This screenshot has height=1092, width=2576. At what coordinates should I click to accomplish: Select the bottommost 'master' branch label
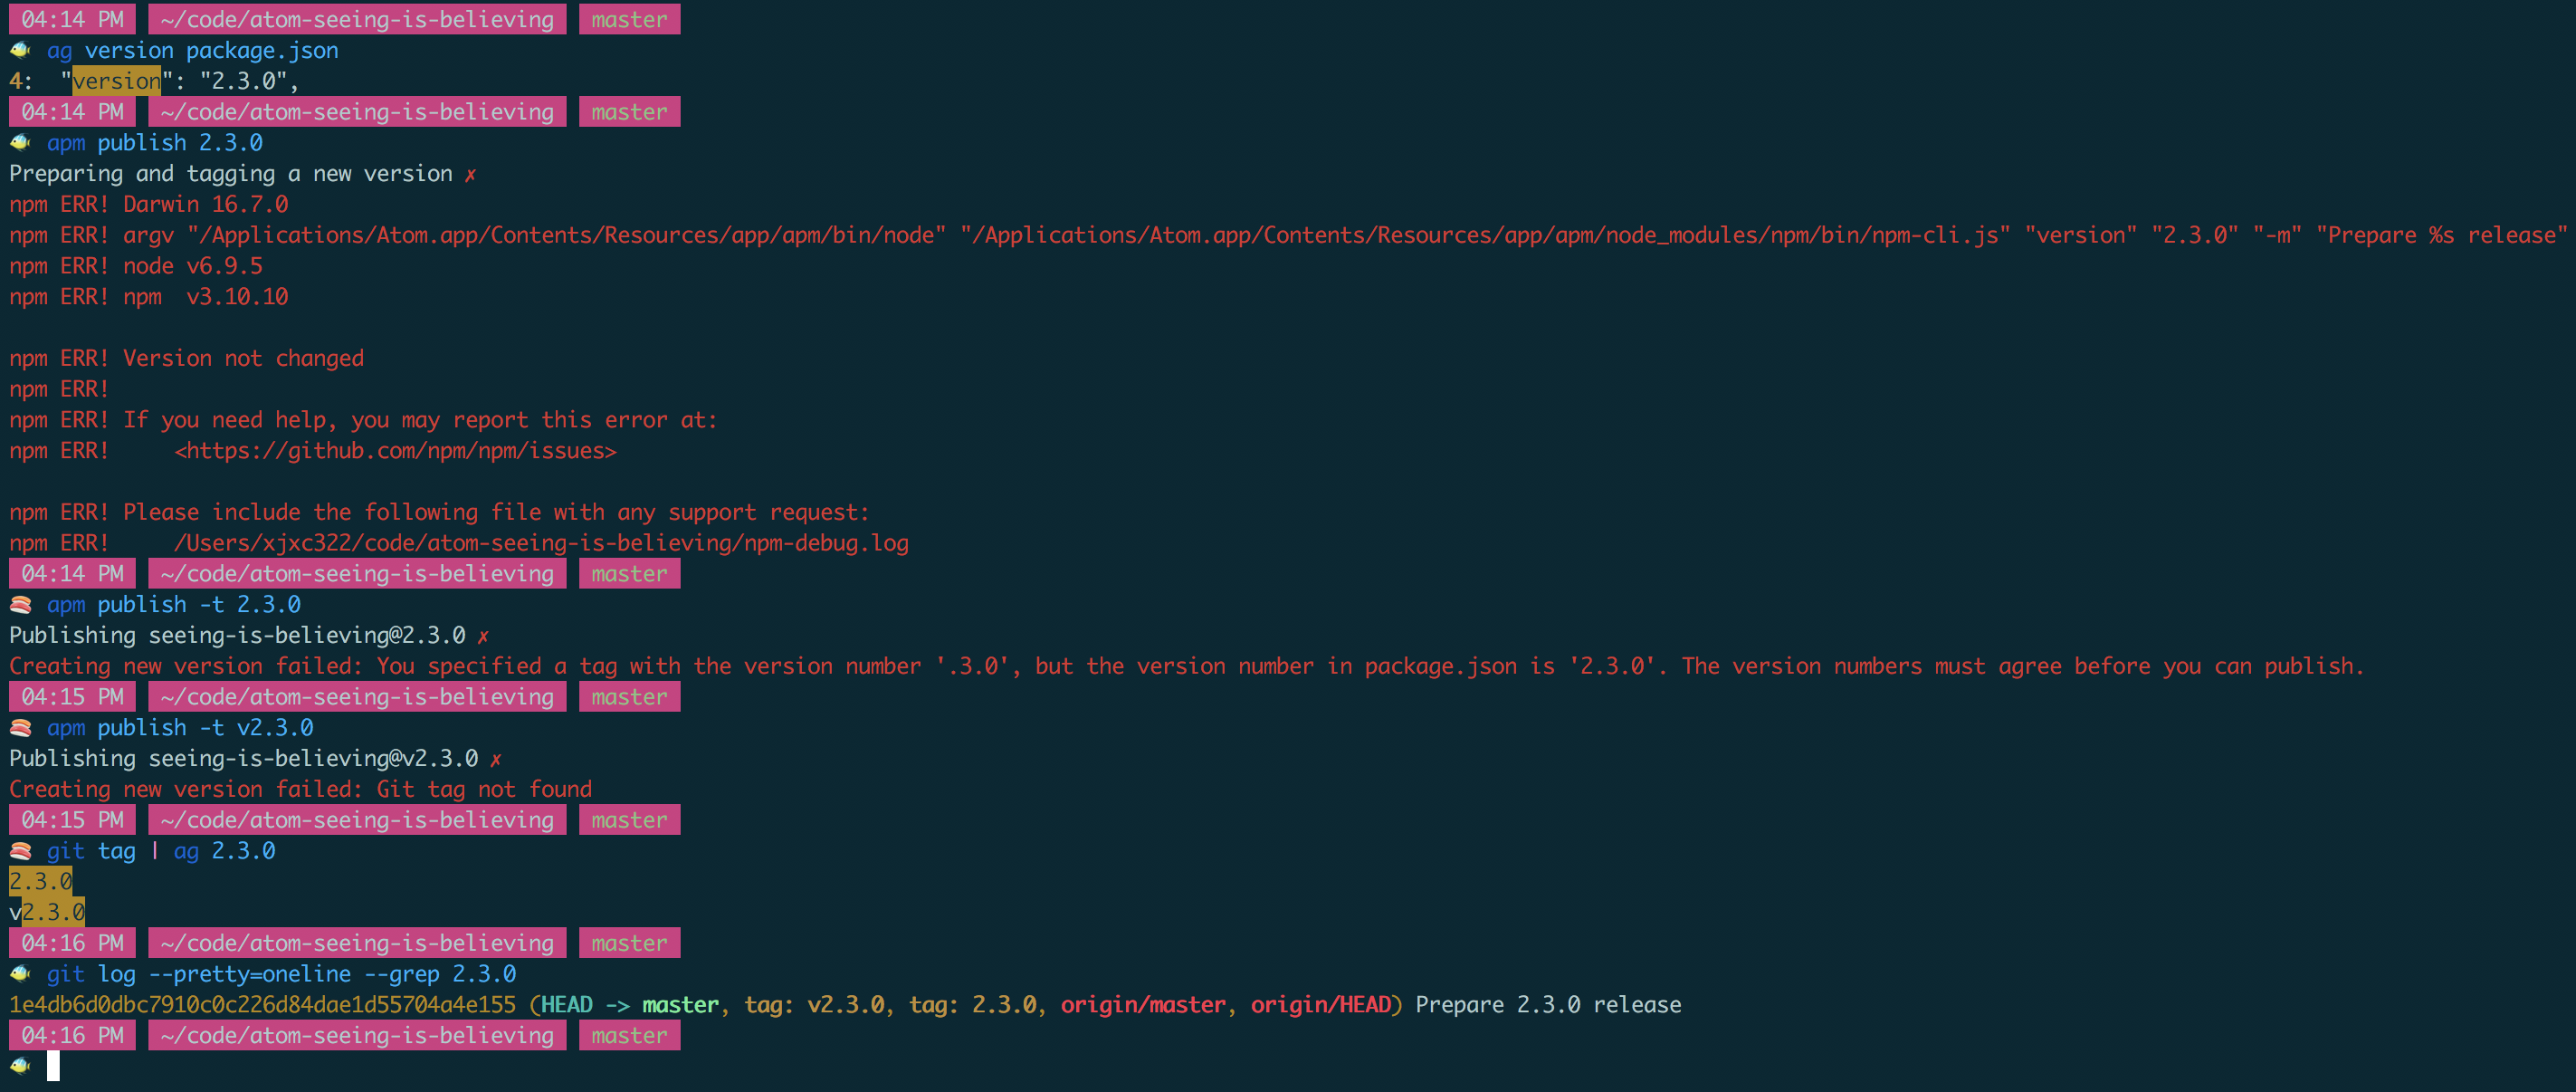pos(629,1036)
